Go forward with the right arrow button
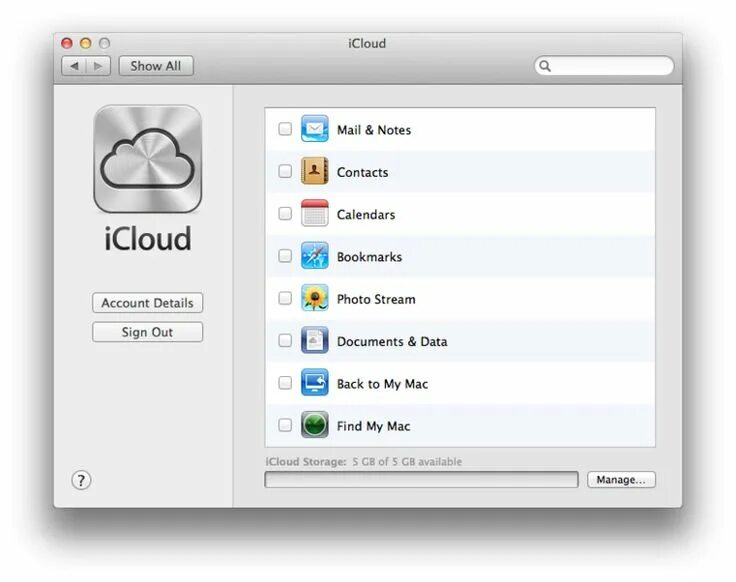 (98, 66)
